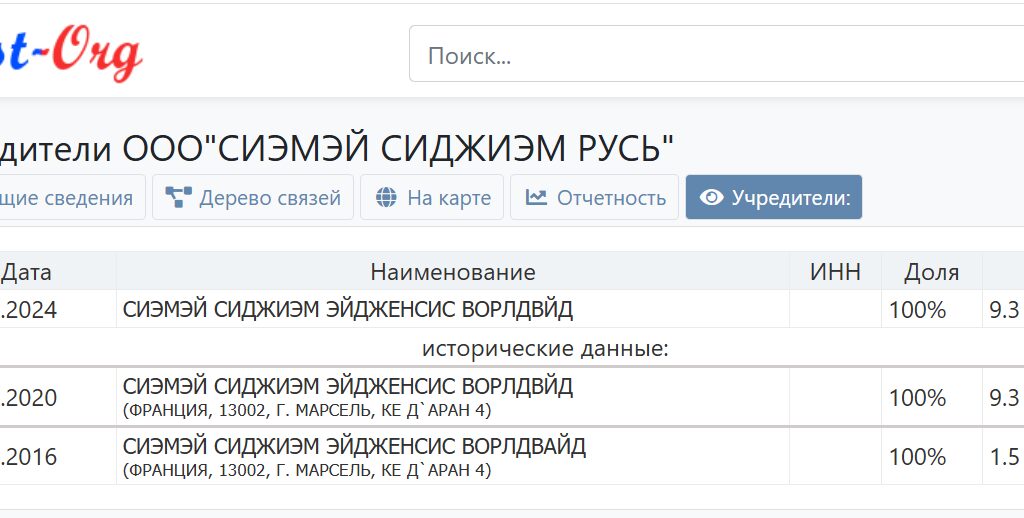Click the eye icon on Учредители

(x=711, y=198)
